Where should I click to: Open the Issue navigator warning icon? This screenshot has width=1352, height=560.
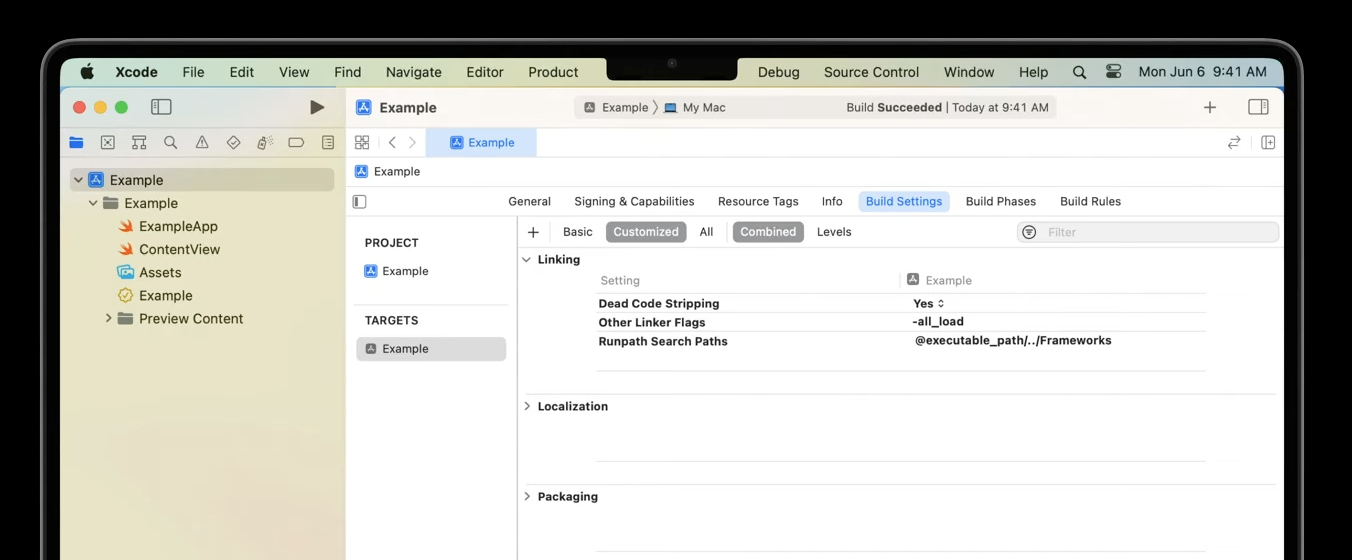(x=202, y=142)
